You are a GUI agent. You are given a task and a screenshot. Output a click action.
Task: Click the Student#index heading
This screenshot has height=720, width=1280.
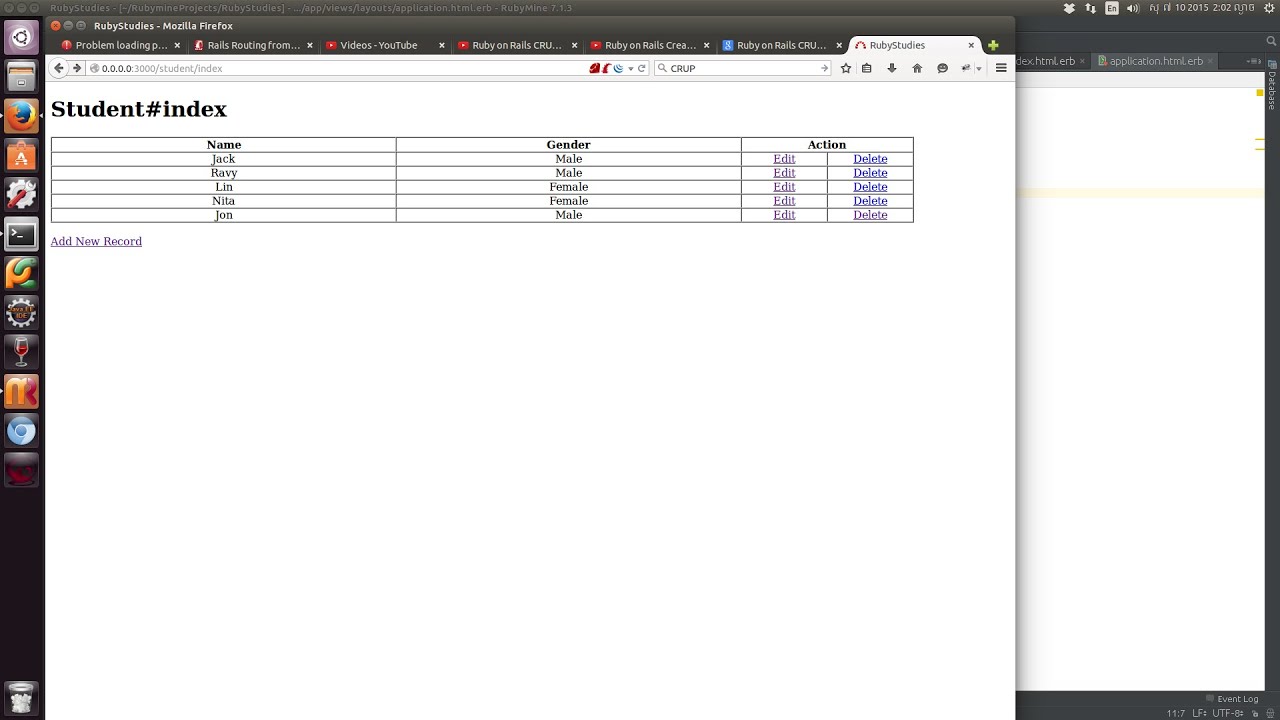point(139,109)
